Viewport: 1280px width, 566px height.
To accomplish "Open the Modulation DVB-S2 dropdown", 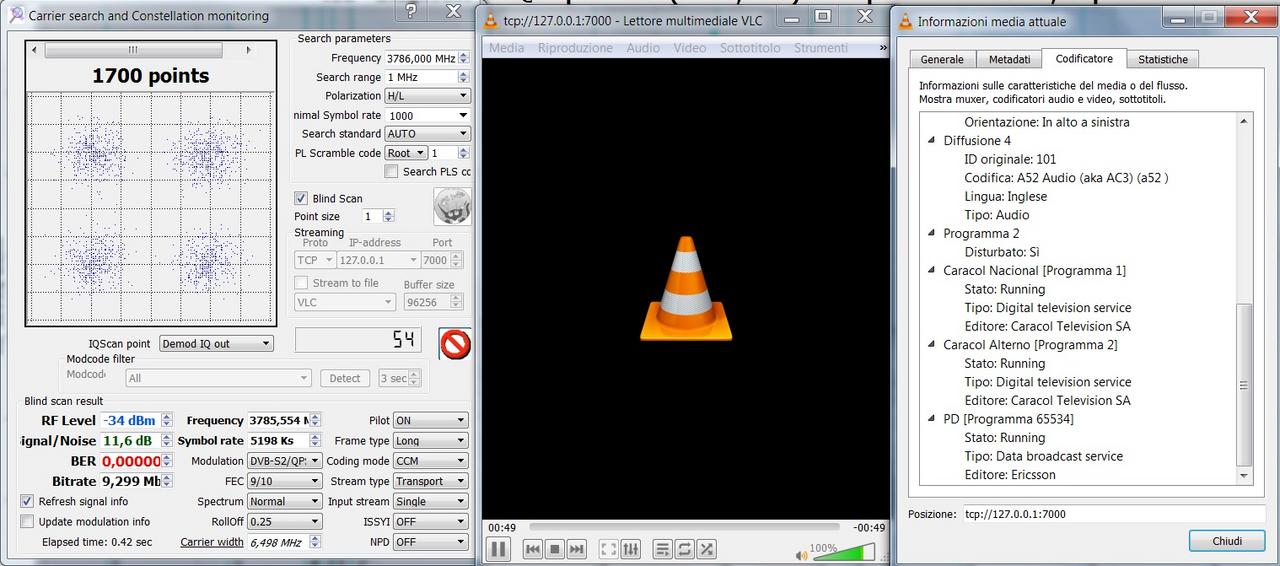I will coord(285,461).
